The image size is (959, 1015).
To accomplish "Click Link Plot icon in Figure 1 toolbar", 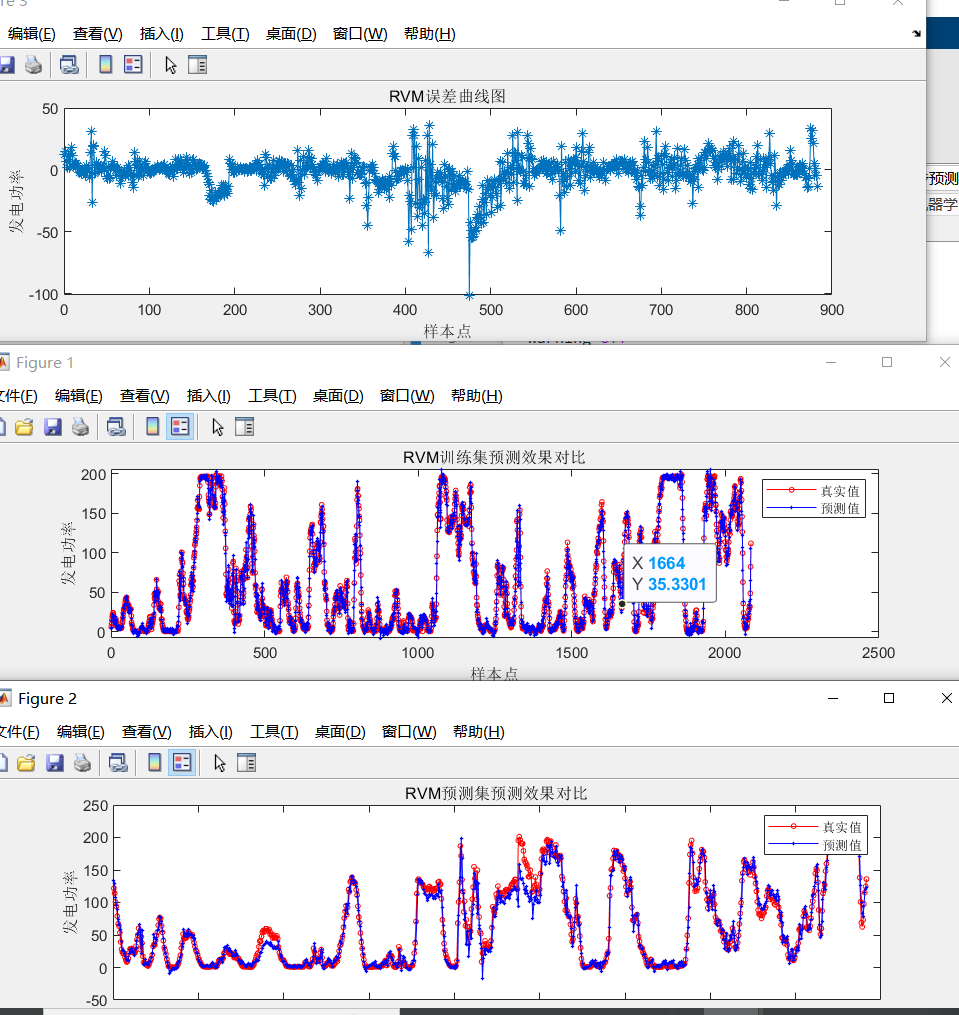I will pos(116,427).
